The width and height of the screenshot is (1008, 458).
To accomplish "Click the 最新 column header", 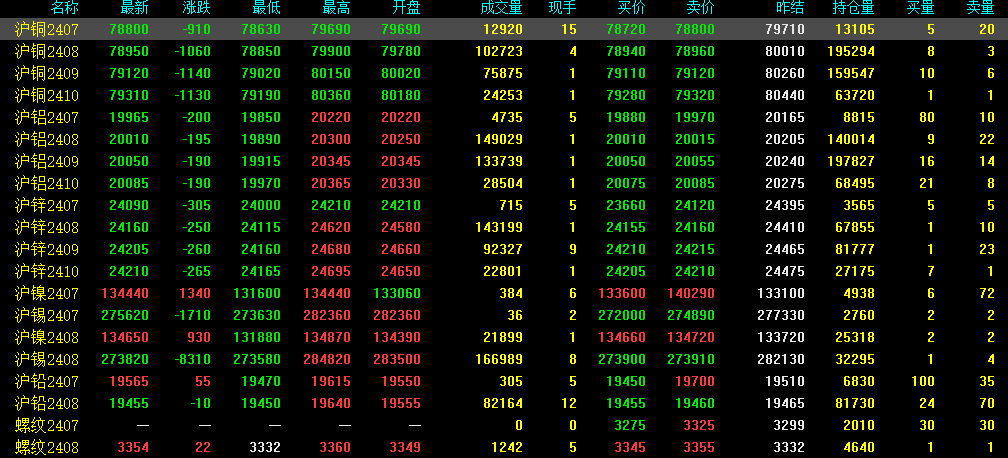I will (x=134, y=8).
